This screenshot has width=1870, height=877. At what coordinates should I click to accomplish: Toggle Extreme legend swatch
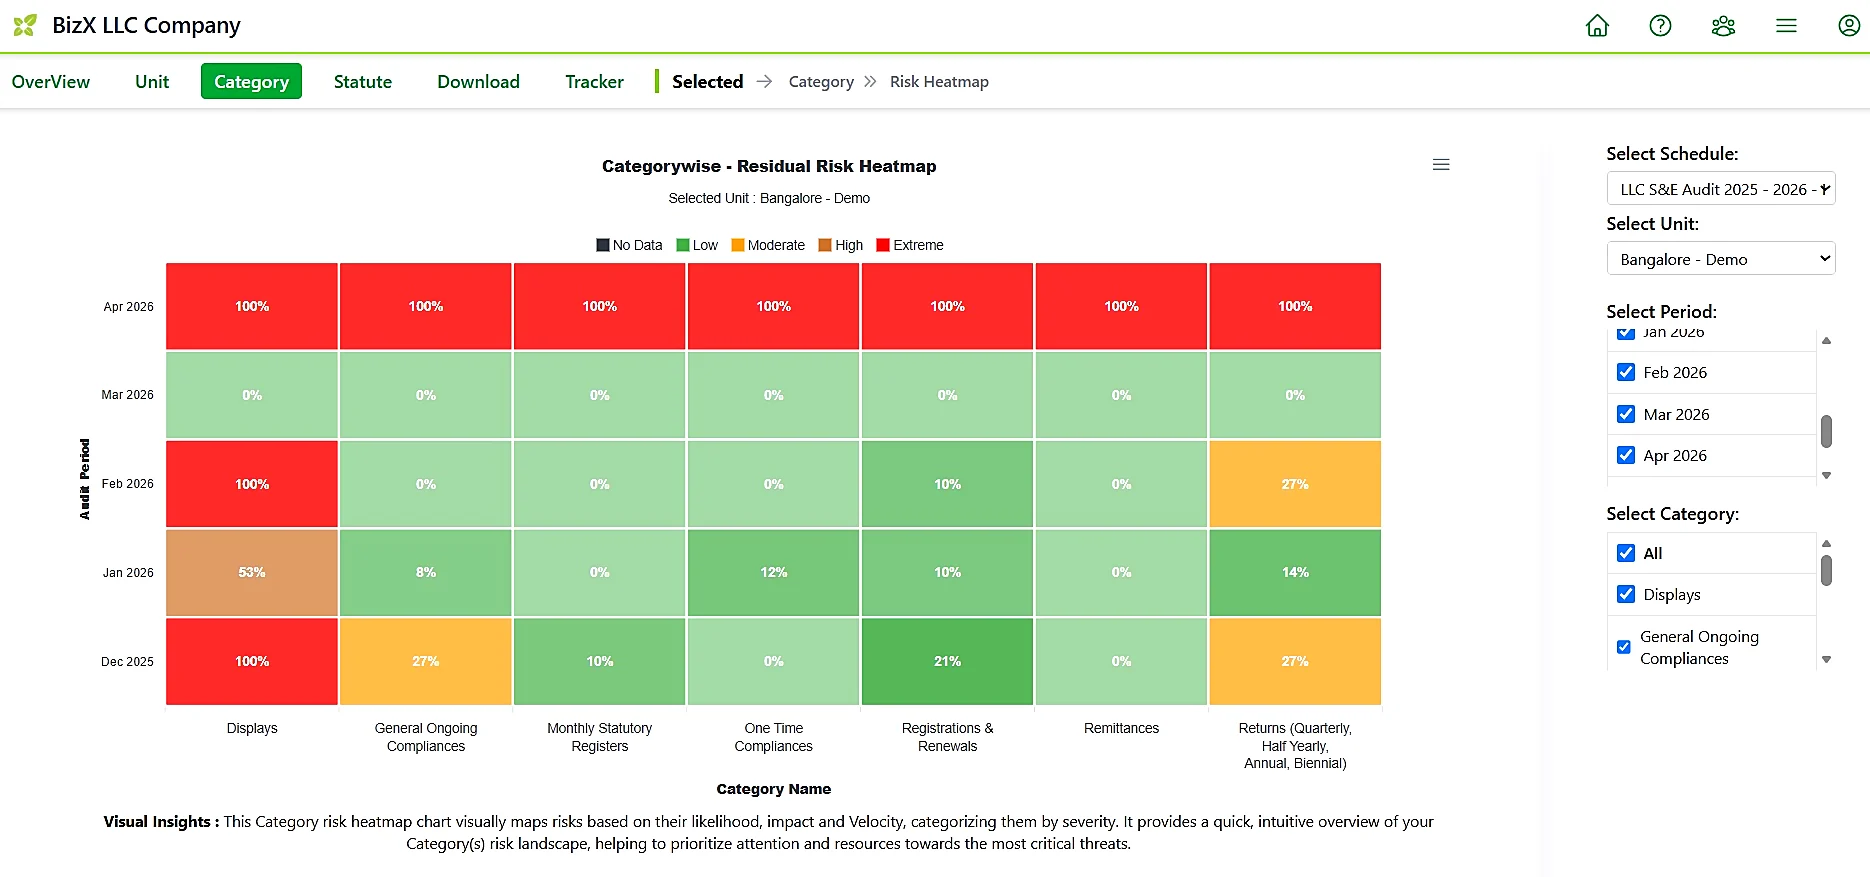pos(883,245)
